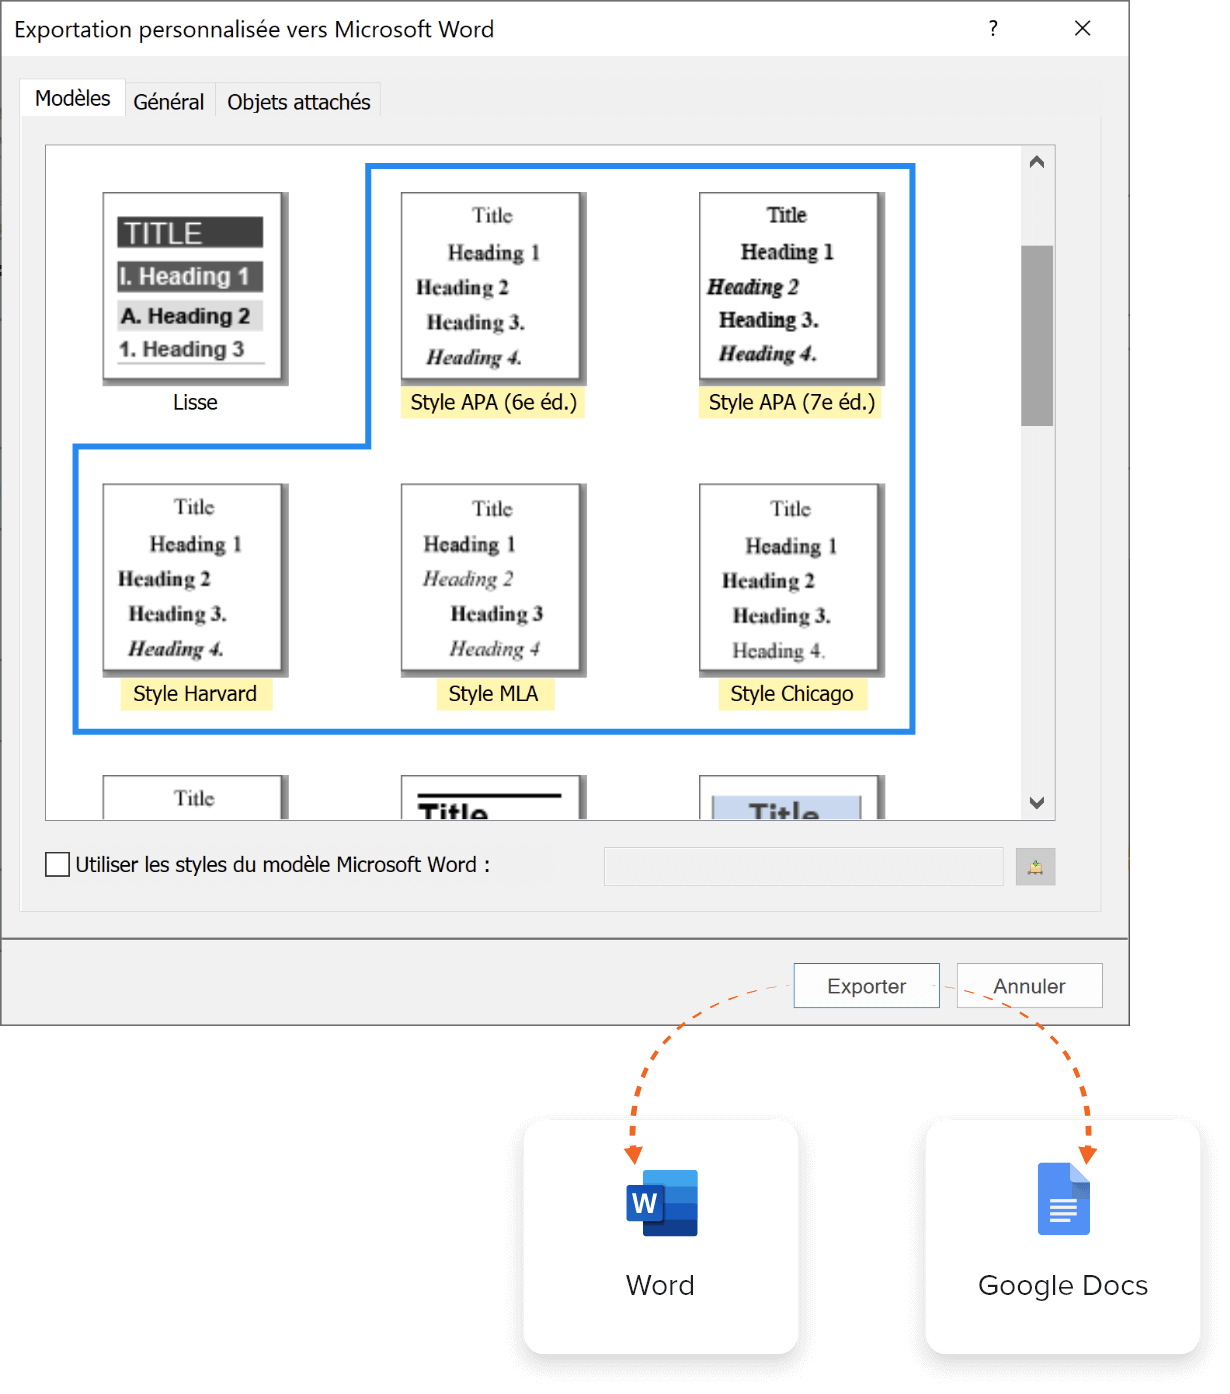Viewport: 1230px width, 1394px height.
Task: Select the Style Chicago template thumbnail
Action: pyautogui.click(x=791, y=580)
